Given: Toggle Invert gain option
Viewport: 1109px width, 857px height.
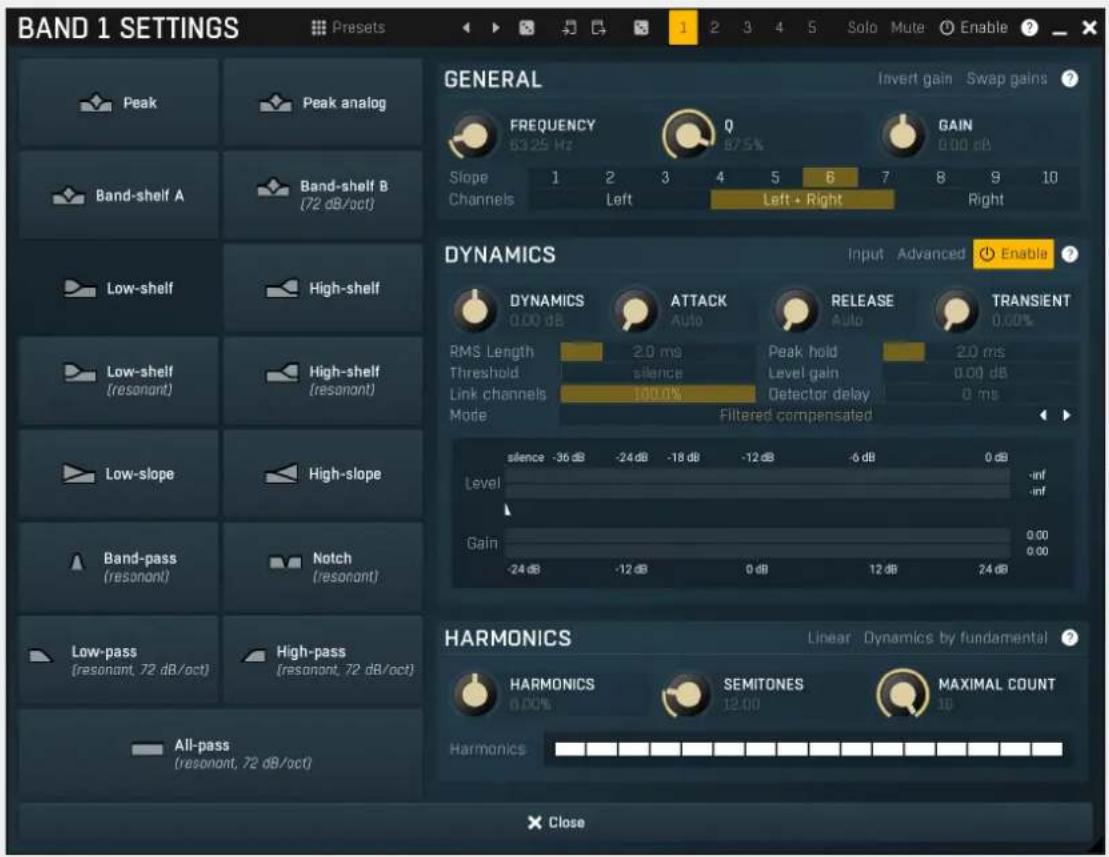Looking at the screenshot, I should click(x=915, y=78).
